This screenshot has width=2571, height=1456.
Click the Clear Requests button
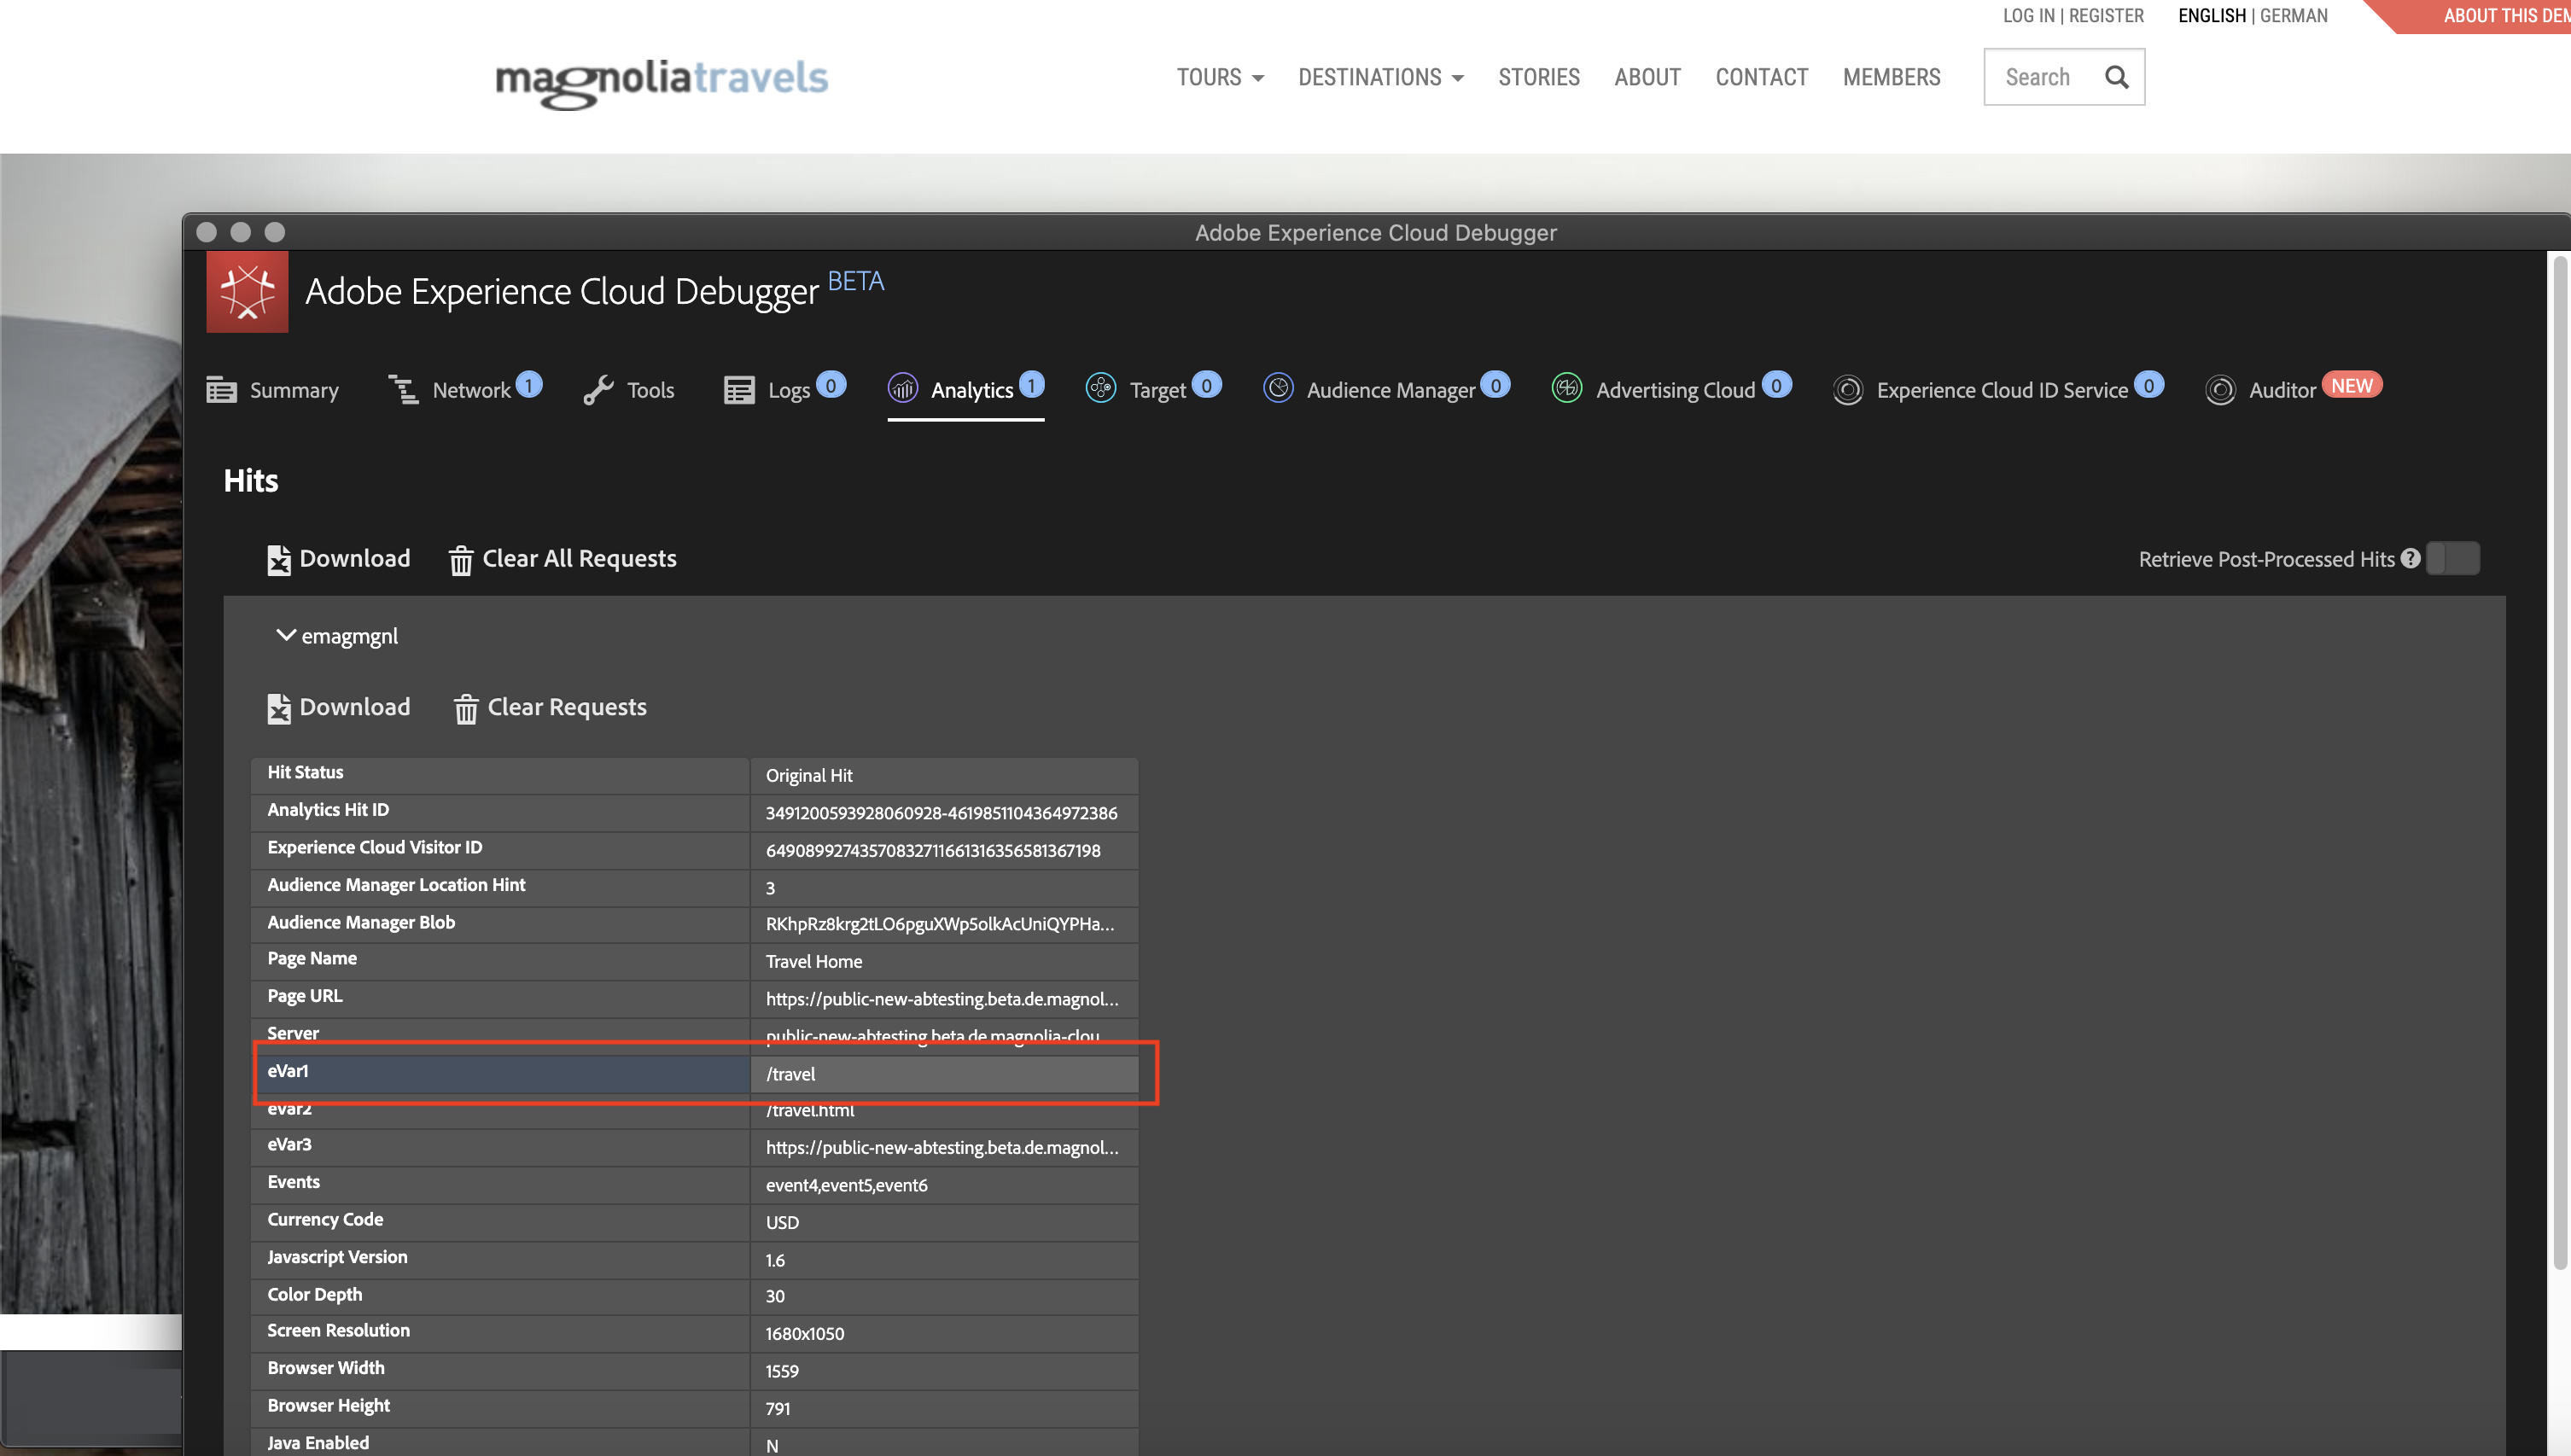[x=550, y=707]
